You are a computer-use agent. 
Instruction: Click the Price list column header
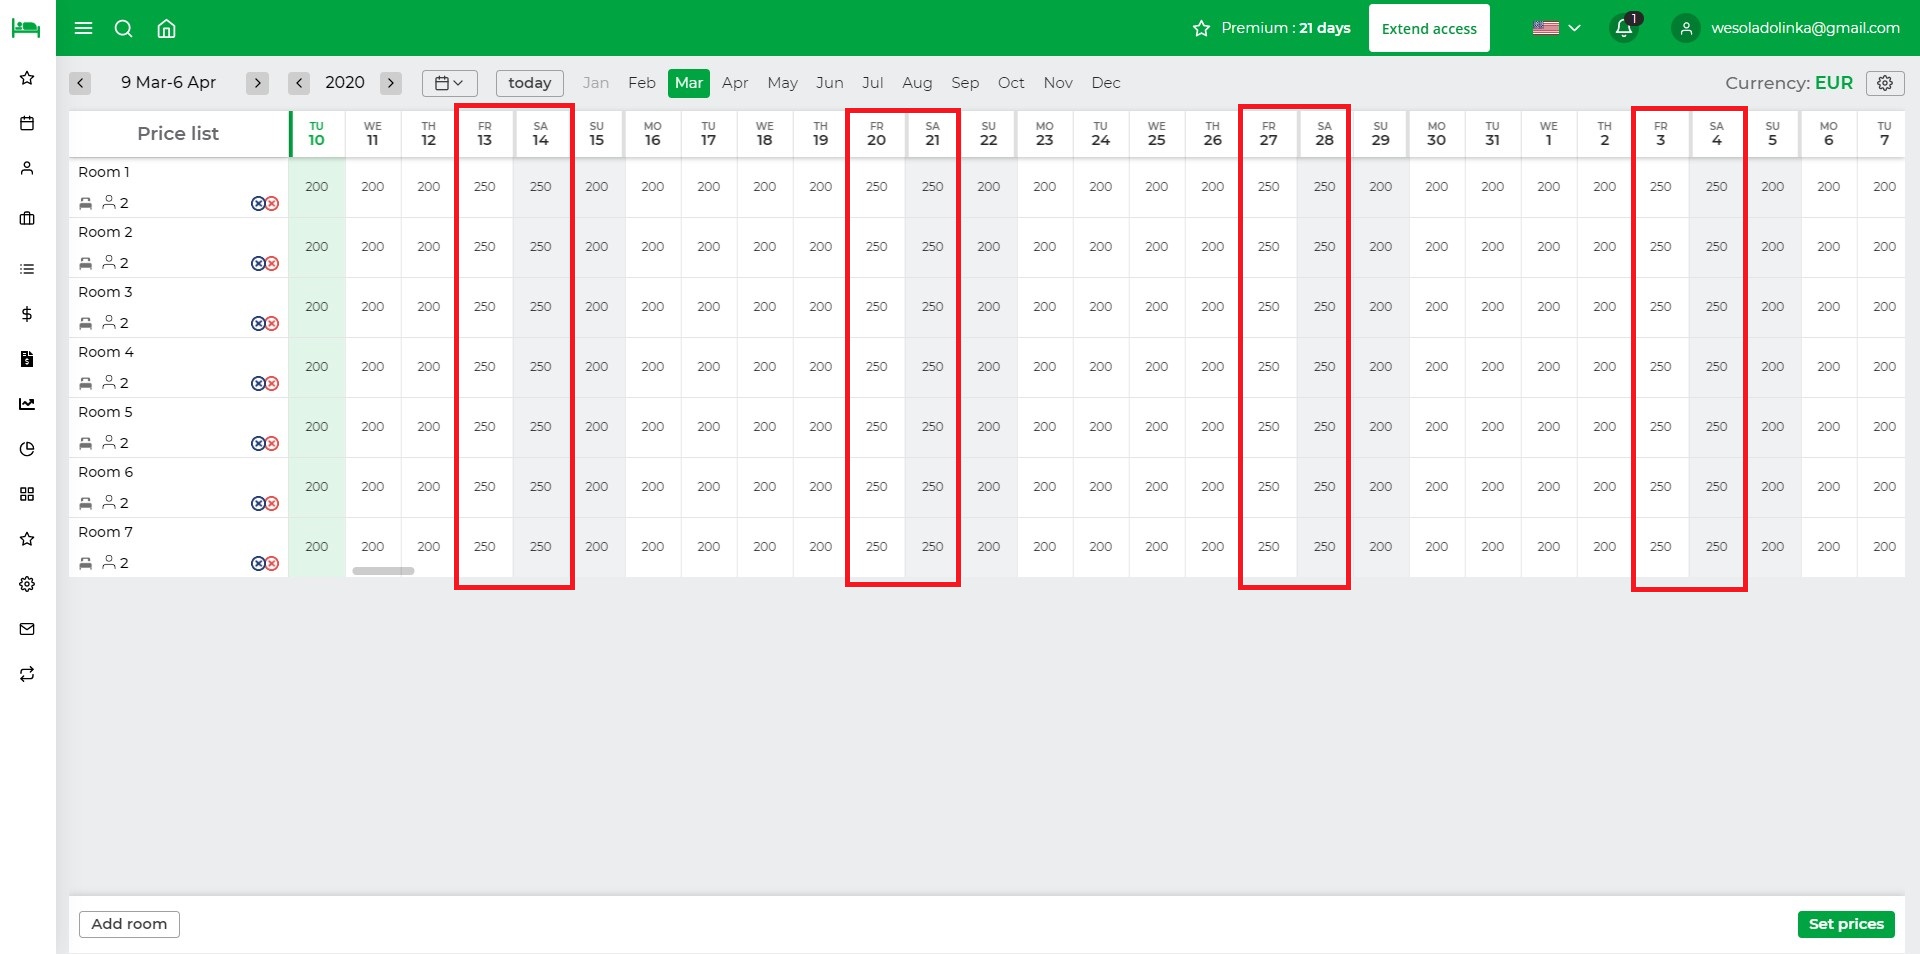coord(178,133)
